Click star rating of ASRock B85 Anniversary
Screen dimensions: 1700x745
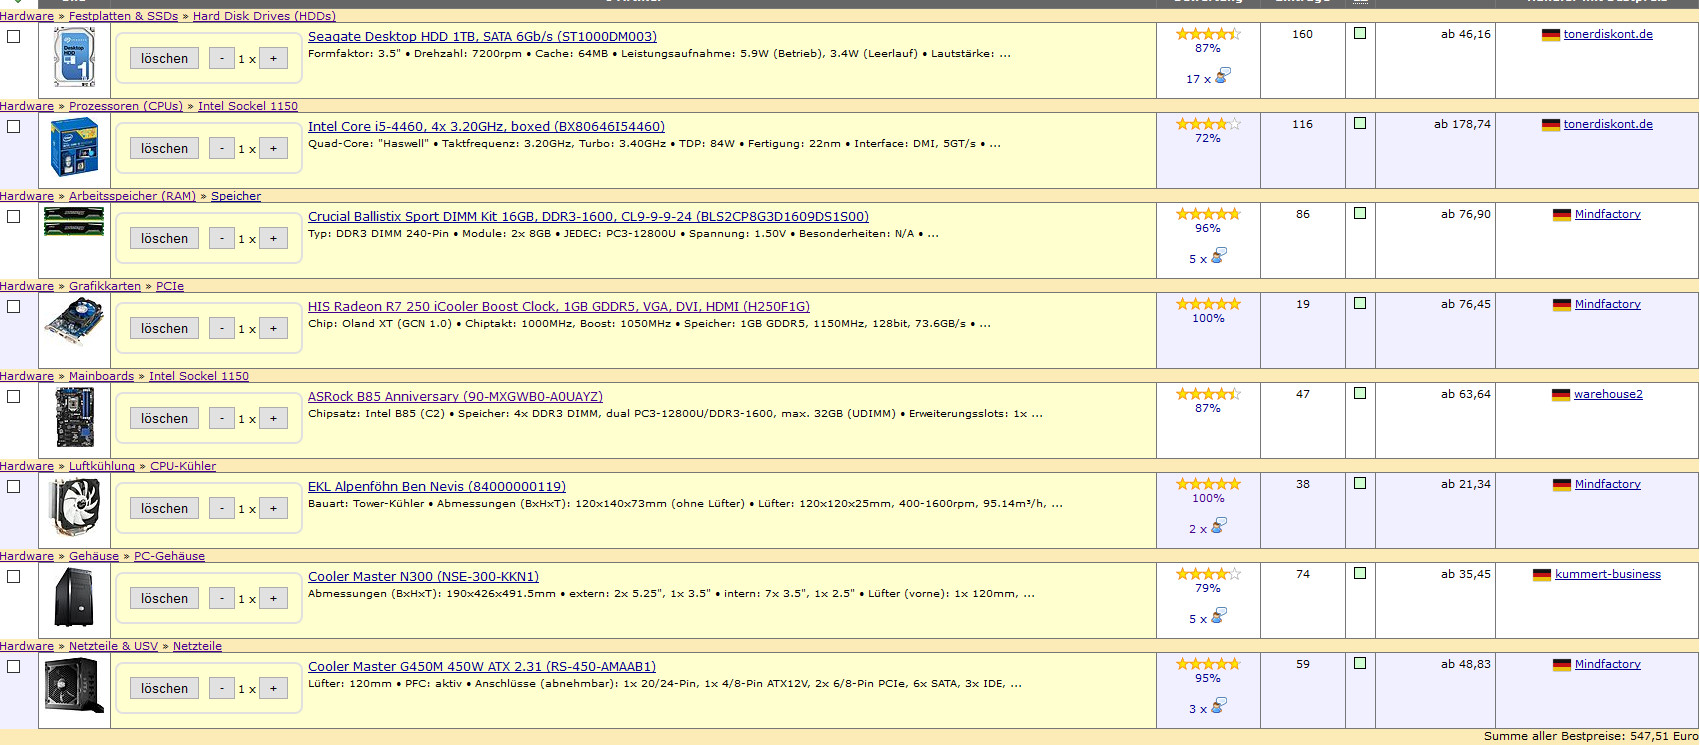[1208, 394]
